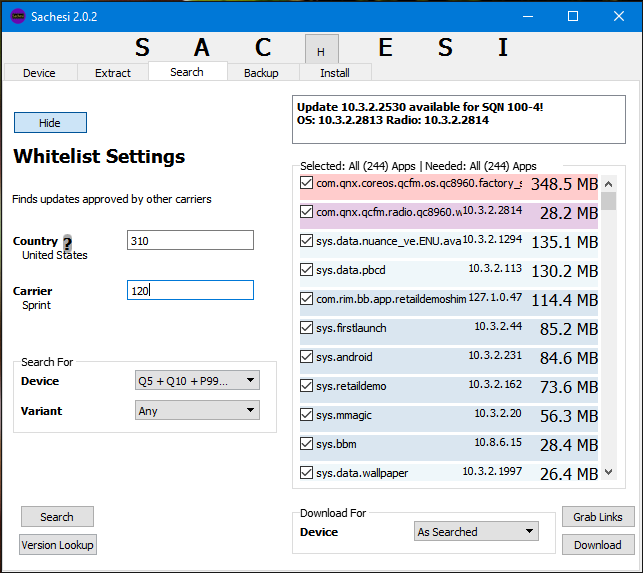643x573 pixels.
Task: Open the Search For Device dropdown
Action: click(x=197, y=380)
